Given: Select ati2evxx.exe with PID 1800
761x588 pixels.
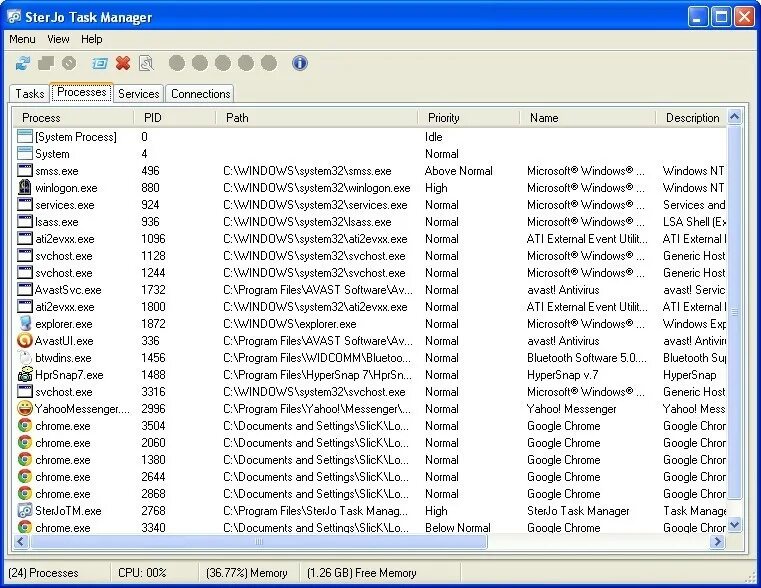Looking at the screenshot, I should click(370, 307).
